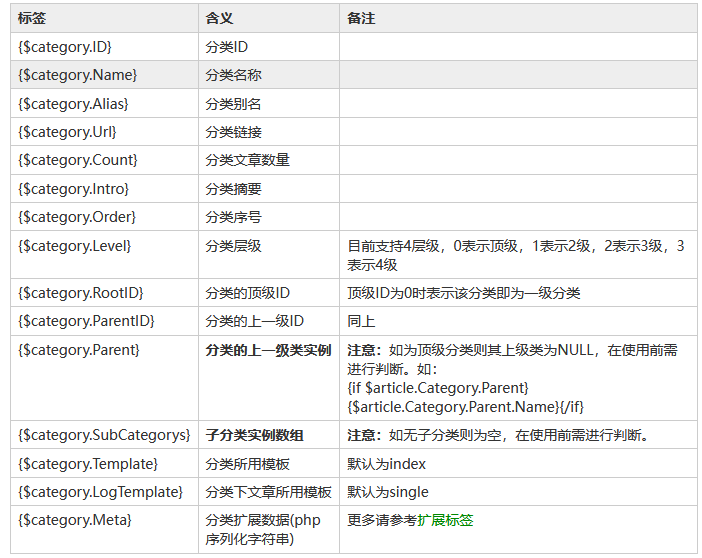Select the {$category.SubCategorys} tag cell
702x558 pixels.
104,435
